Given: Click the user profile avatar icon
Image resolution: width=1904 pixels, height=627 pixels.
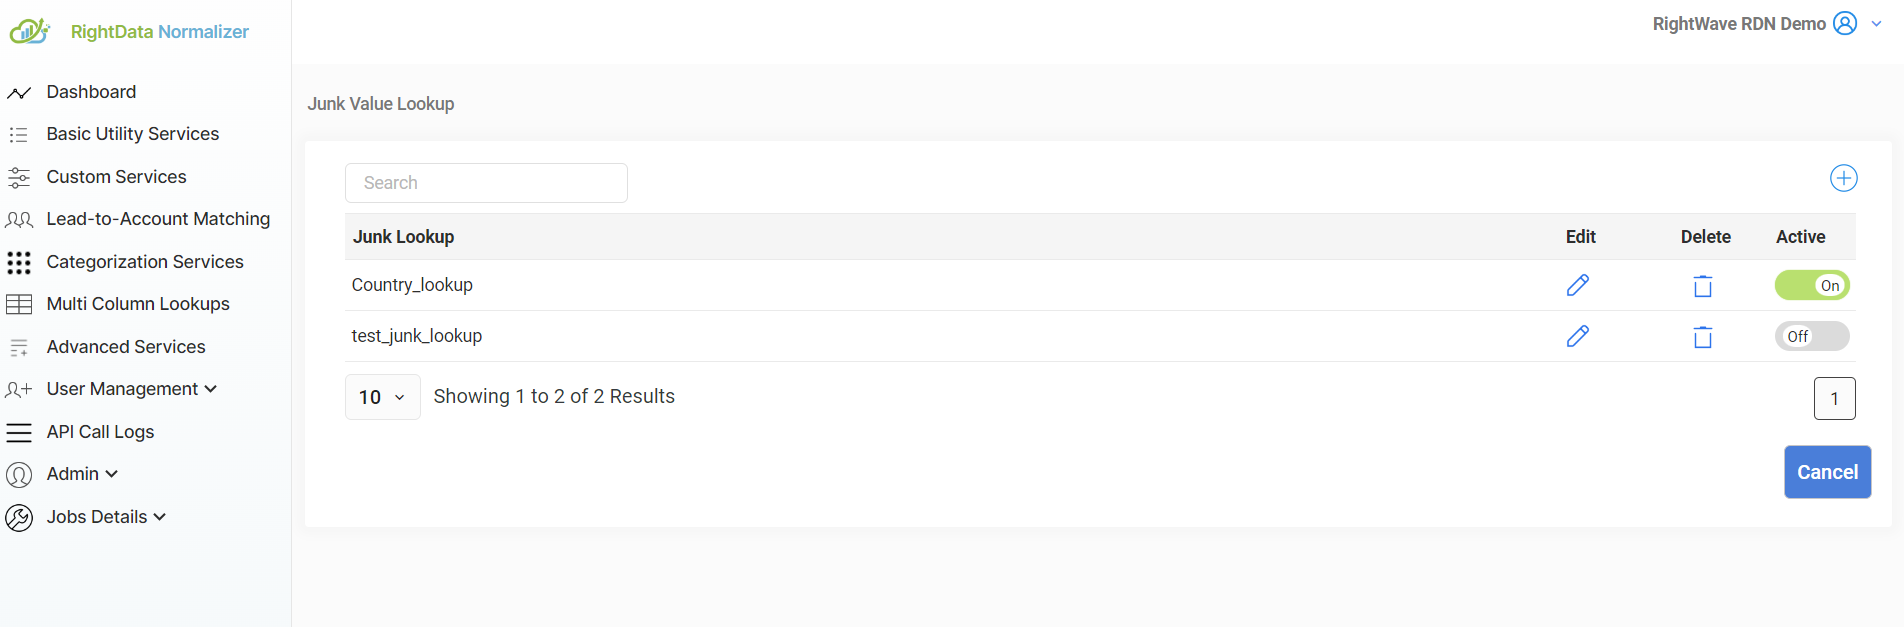Looking at the screenshot, I should click(x=1845, y=24).
